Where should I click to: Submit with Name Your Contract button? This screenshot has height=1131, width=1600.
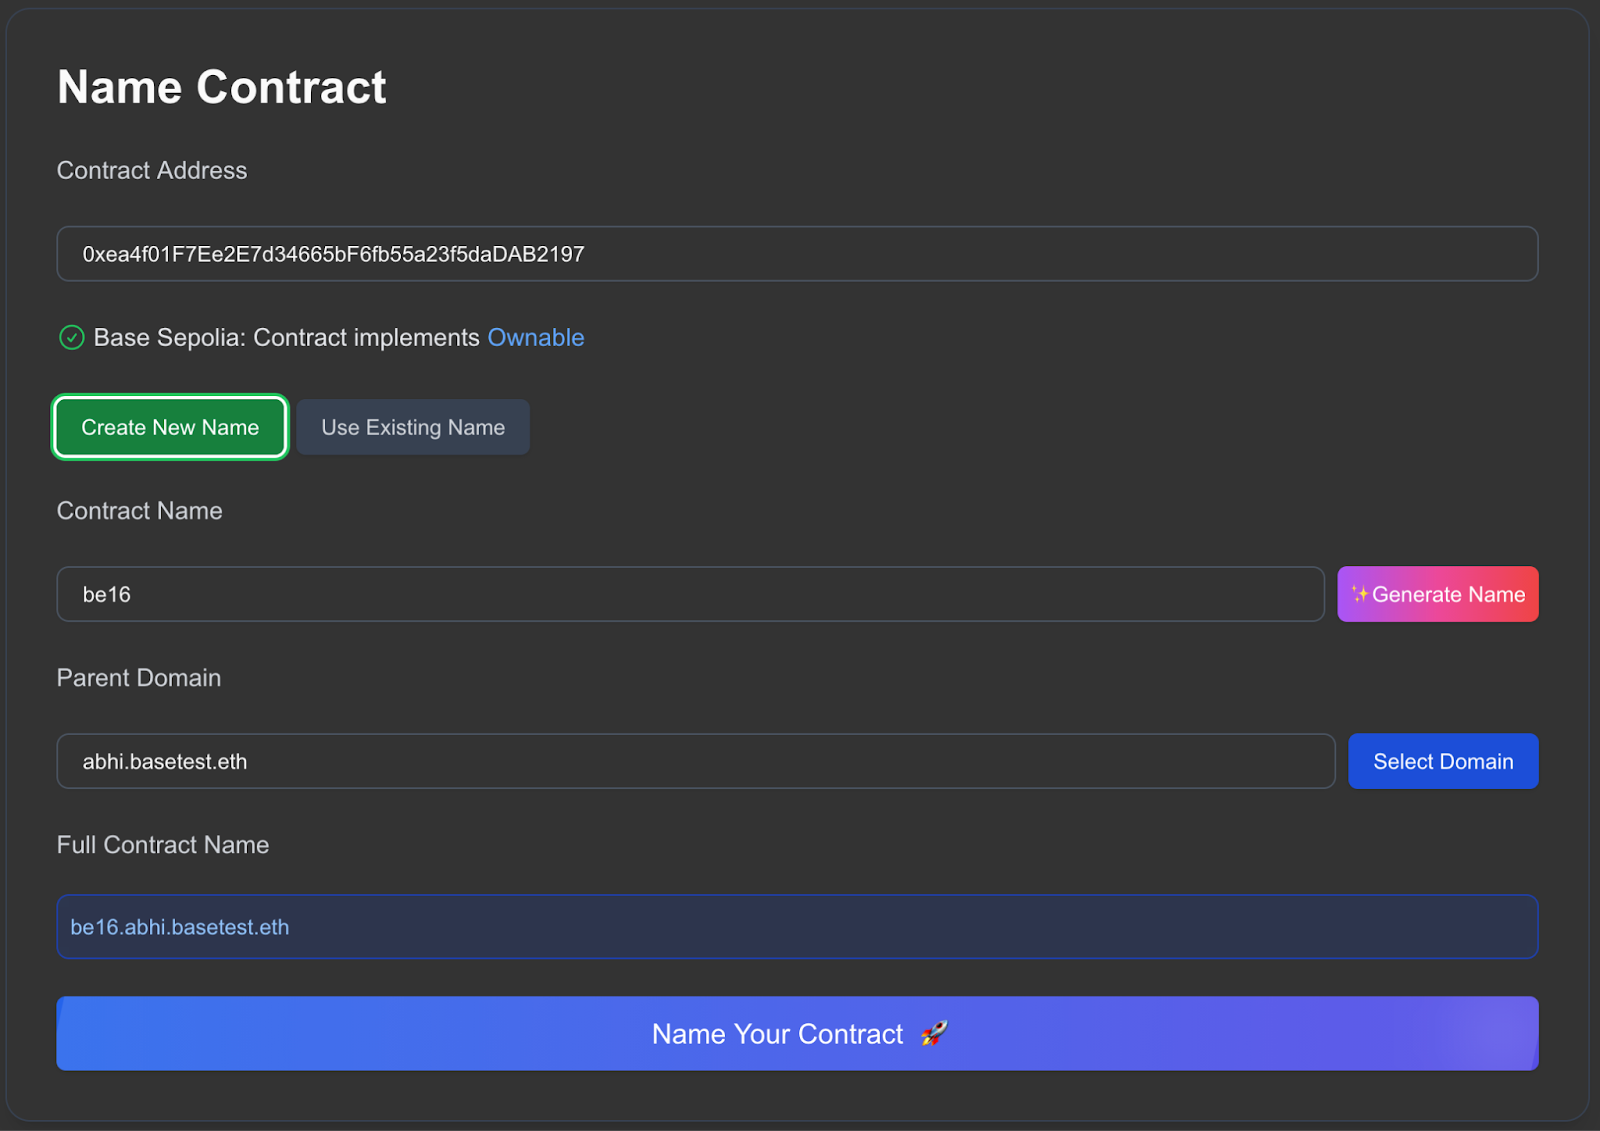(776, 1034)
